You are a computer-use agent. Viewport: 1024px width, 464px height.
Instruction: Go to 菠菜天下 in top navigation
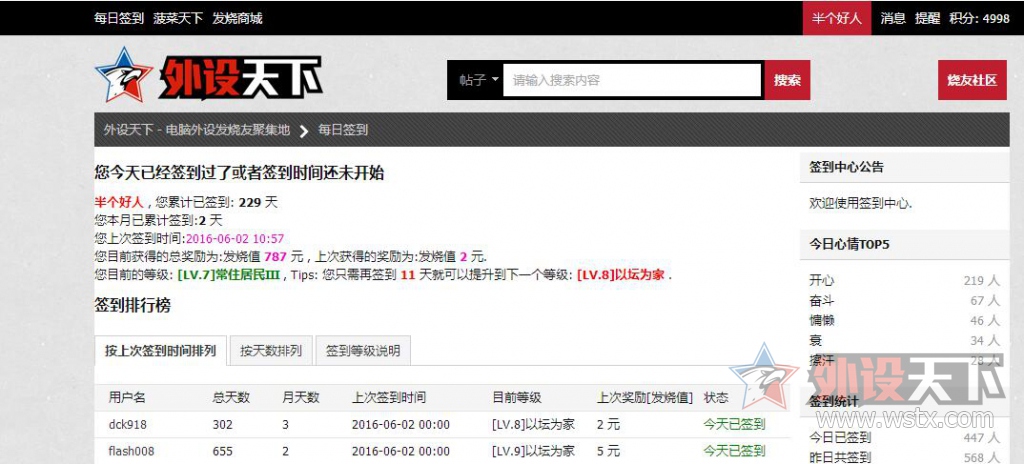click(x=178, y=18)
